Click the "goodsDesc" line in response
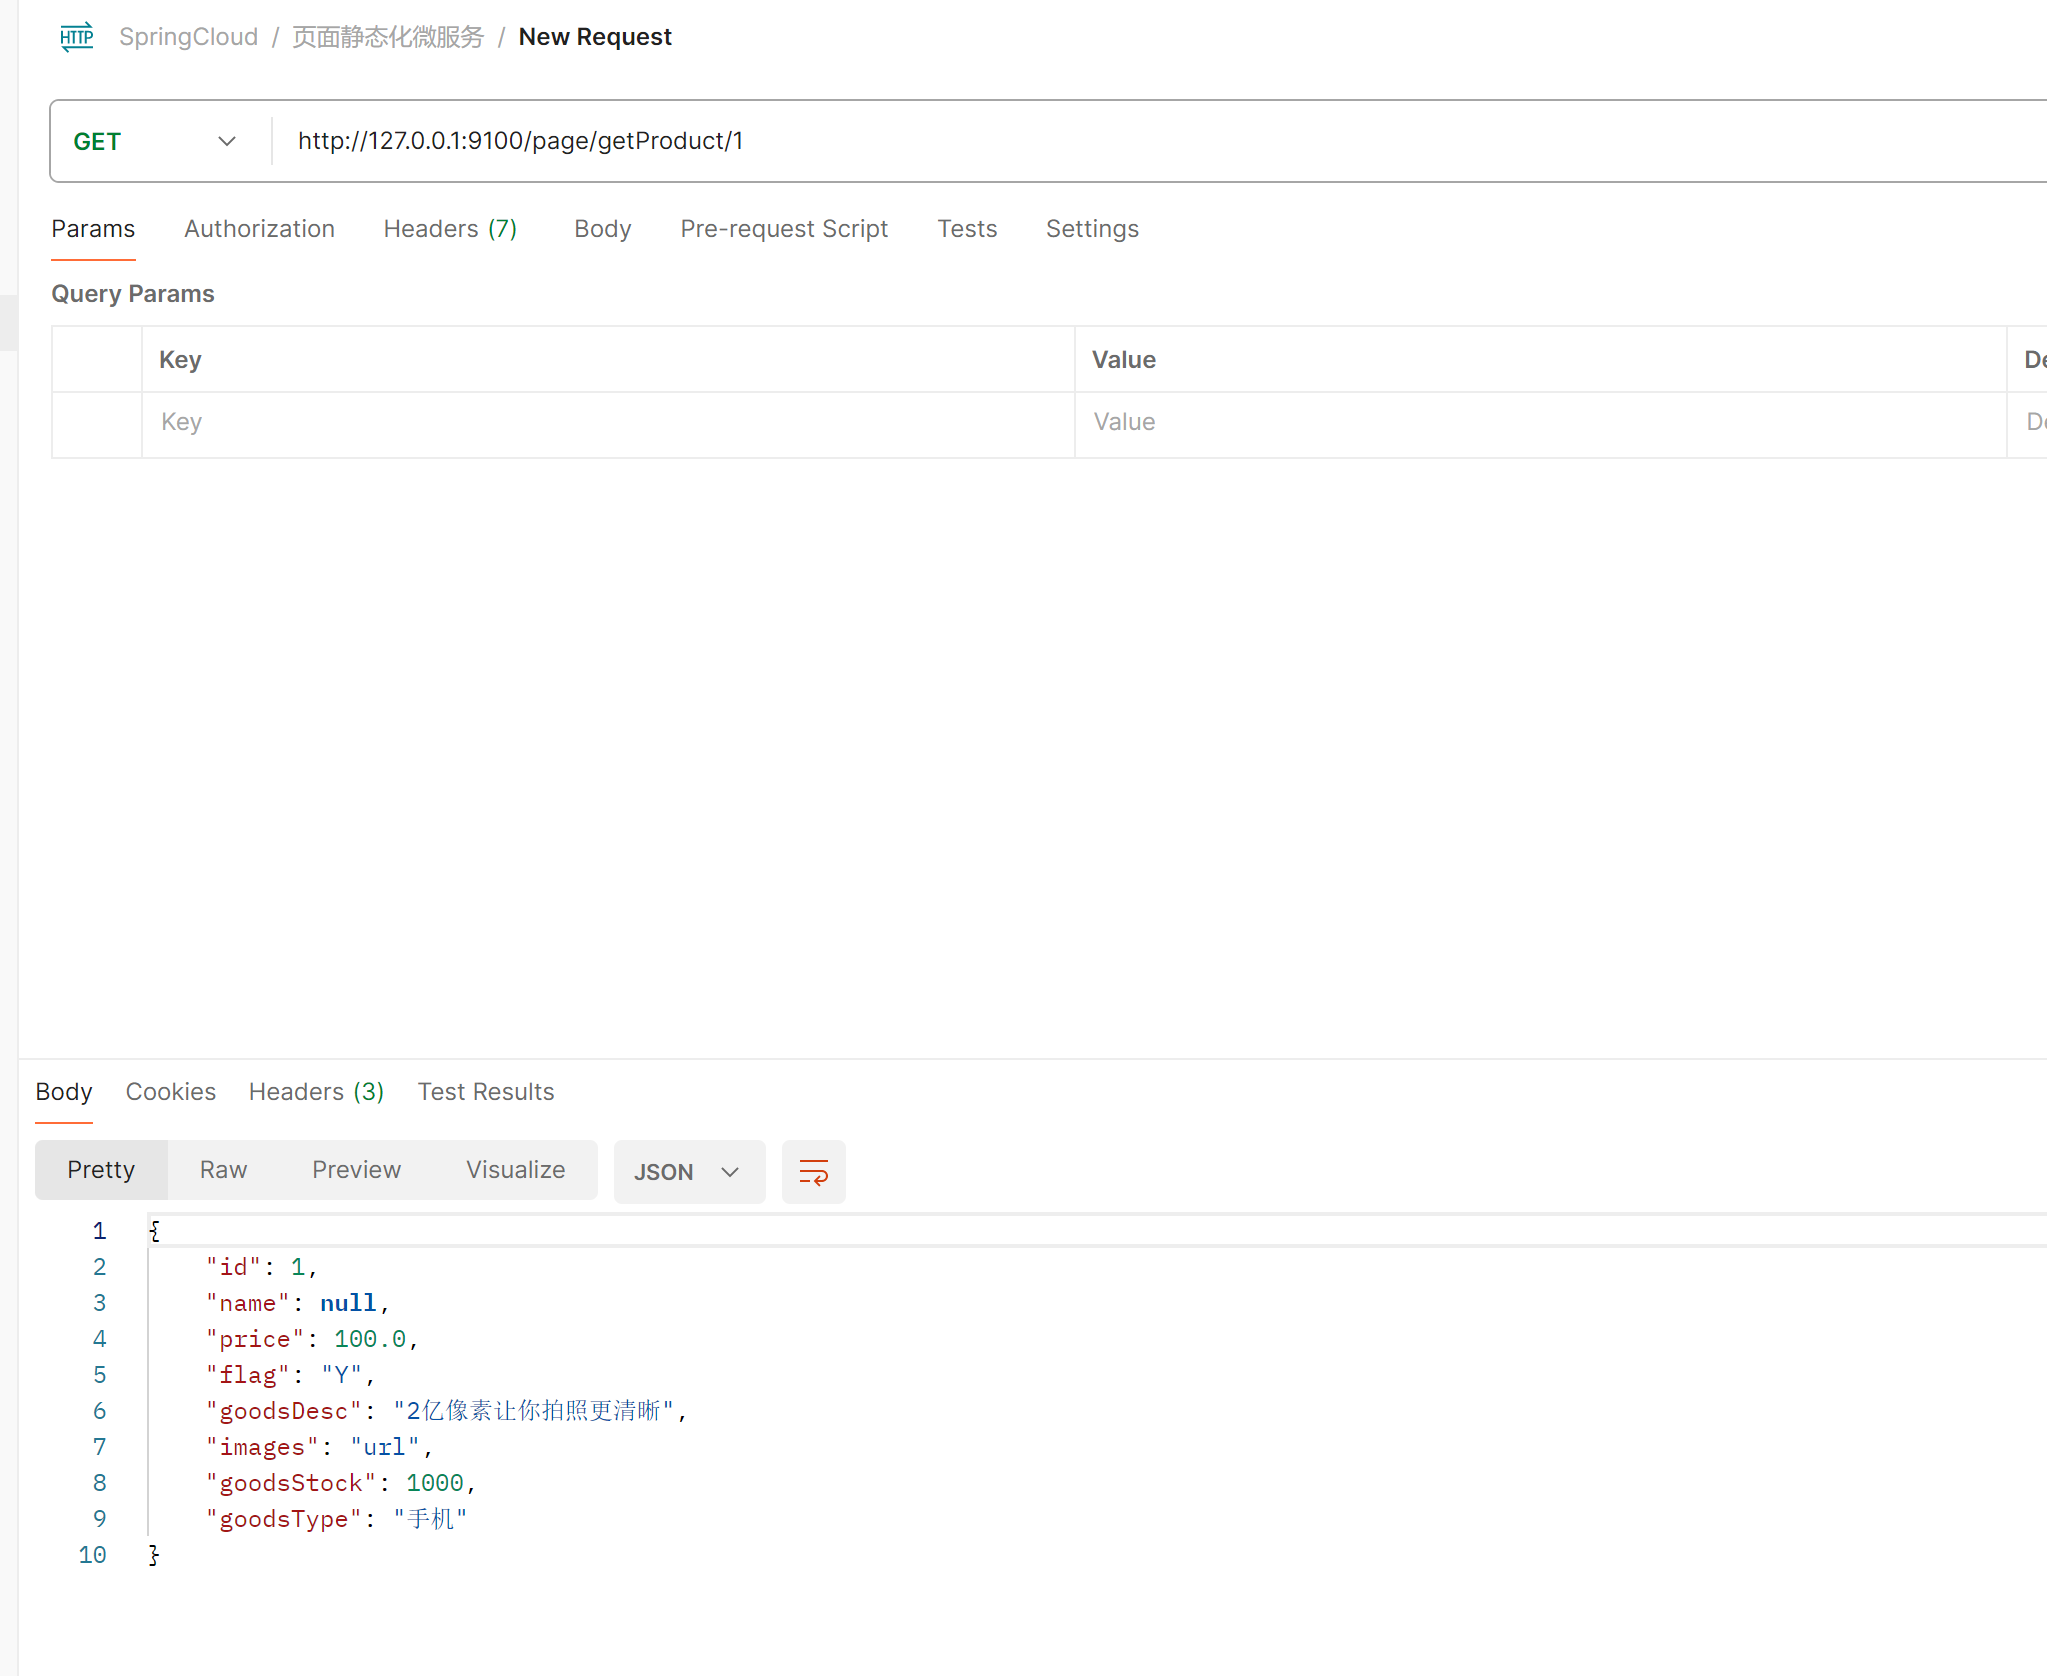Image resolution: width=2047 pixels, height=1676 pixels. tap(447, 1411)
